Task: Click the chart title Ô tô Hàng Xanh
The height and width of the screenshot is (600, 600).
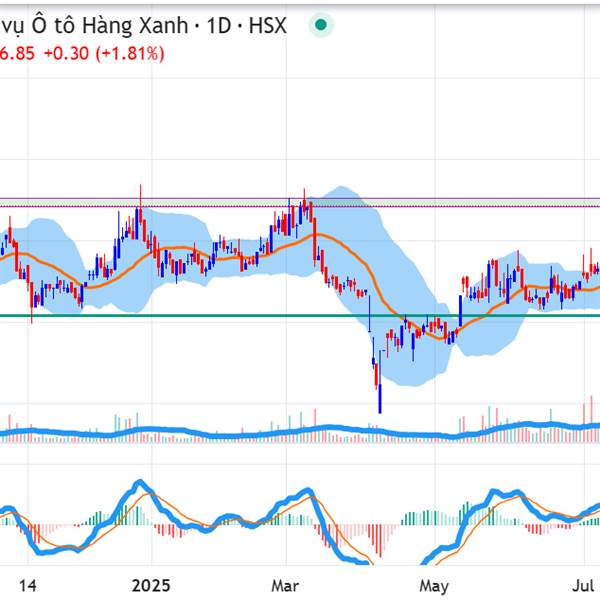Action: tap(110, 26)
